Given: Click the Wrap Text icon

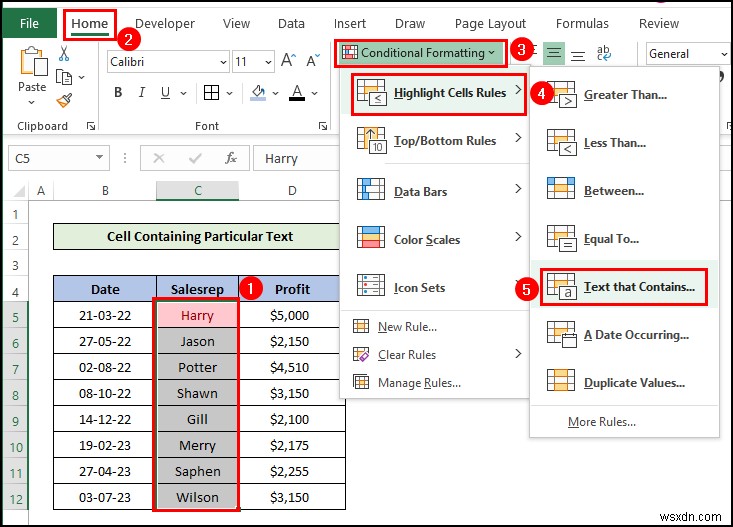Looking at the screenshot, I should [x=604, y=53].
